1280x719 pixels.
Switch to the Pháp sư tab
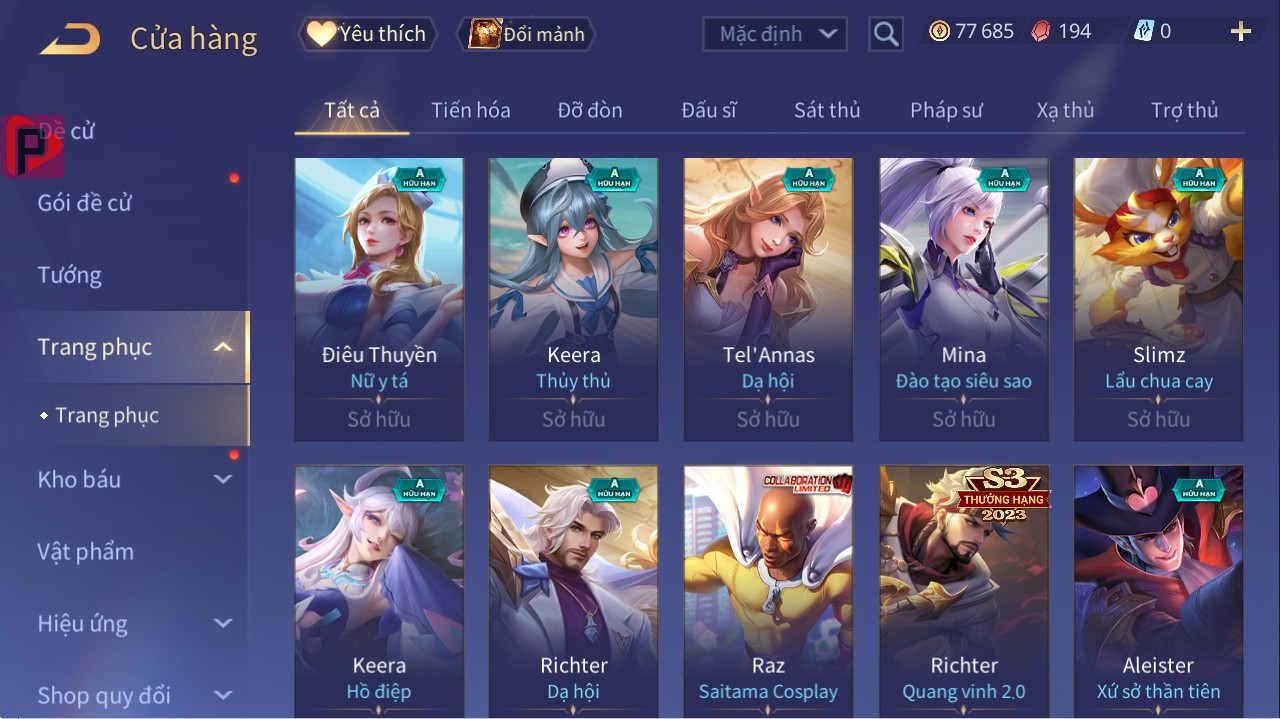(946, 110)
